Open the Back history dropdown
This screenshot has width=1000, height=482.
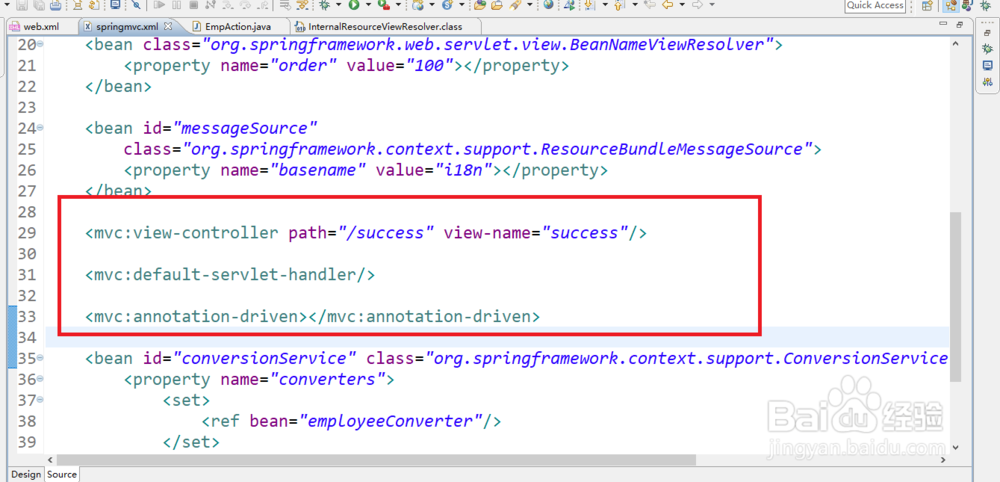click(x=682, y=5)
